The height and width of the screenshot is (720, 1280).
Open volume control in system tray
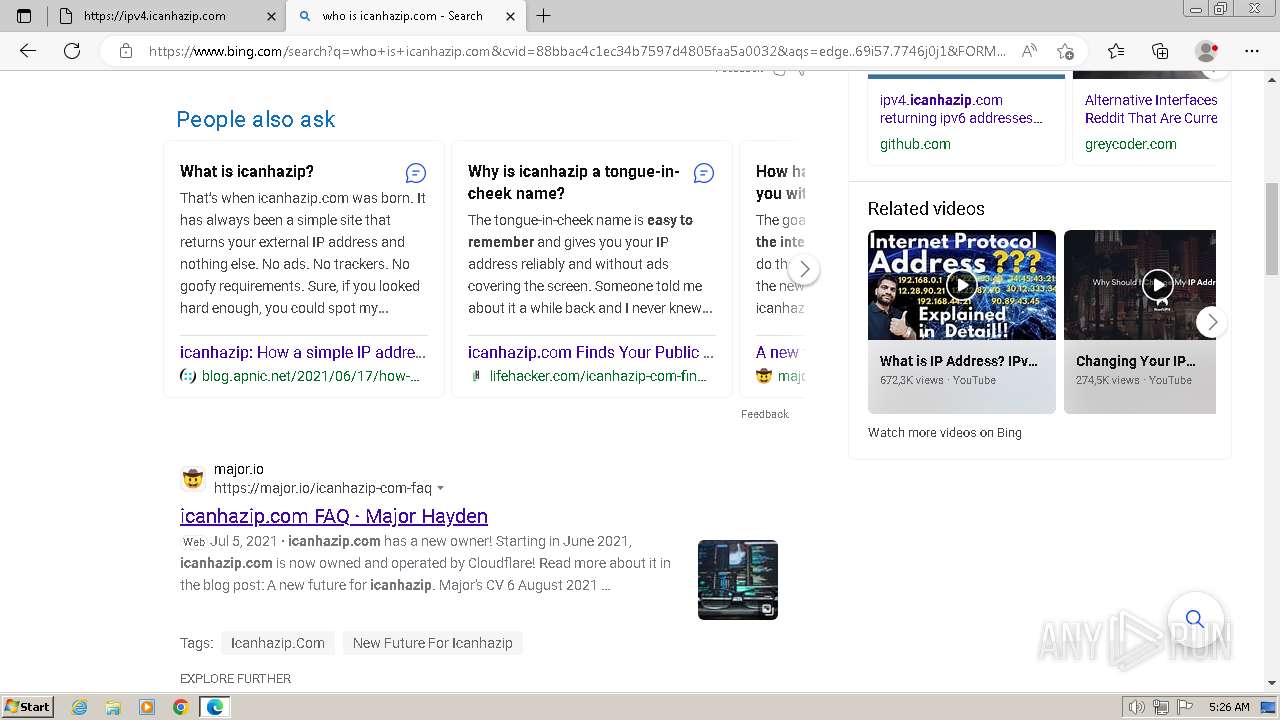[1136, 707]
